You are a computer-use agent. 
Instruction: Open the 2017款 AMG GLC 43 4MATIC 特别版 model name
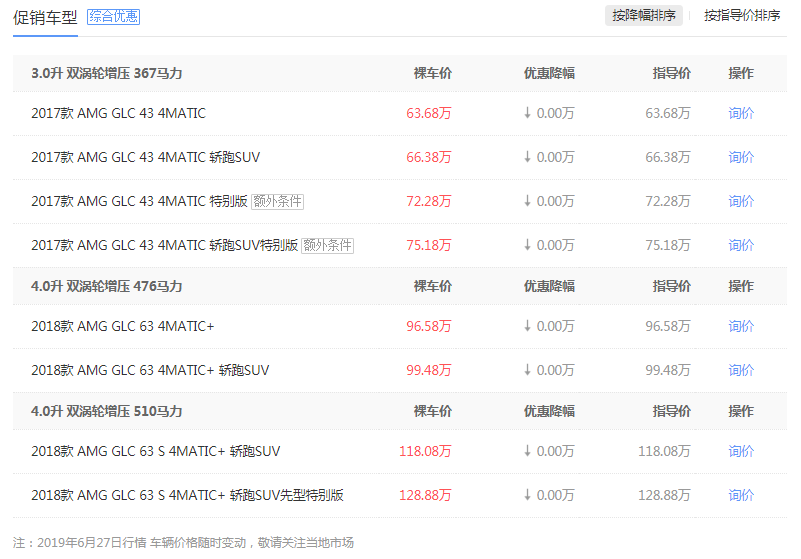coord(139,201)
